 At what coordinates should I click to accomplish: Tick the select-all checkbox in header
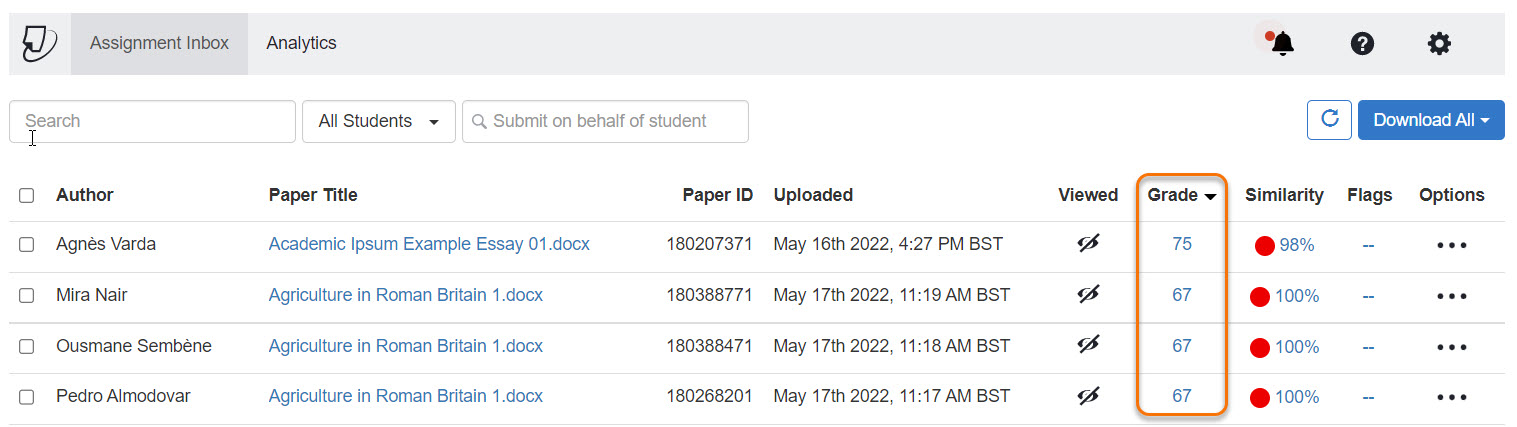tap(27, 196)
